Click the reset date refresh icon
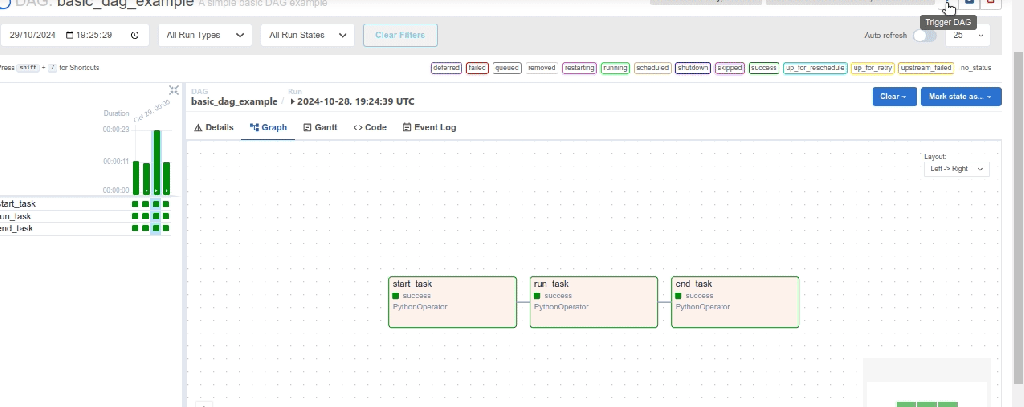Image resolution: width=1024 pixels, height=407 pixels. [x=134, y=35]
